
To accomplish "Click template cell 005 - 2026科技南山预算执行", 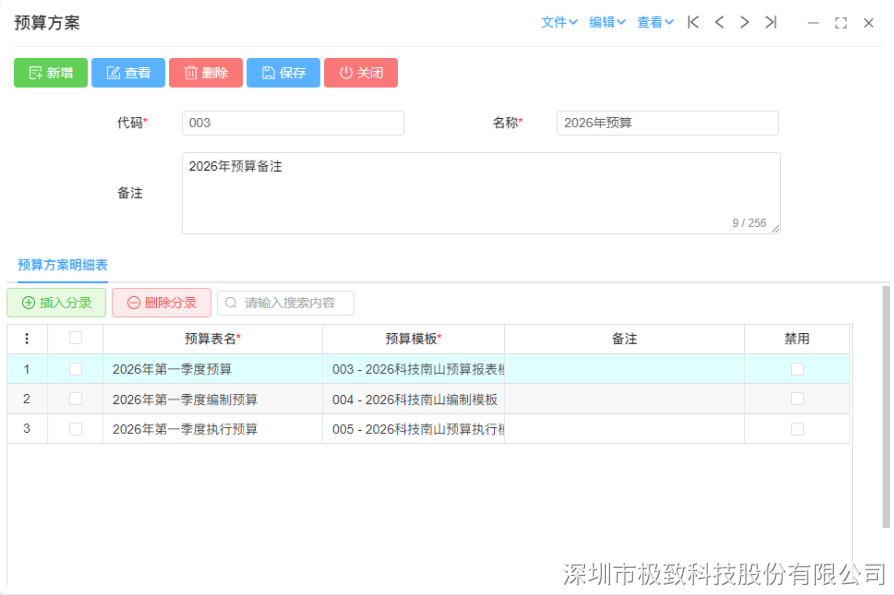I will pyautogui.click(x=413, y=429).
